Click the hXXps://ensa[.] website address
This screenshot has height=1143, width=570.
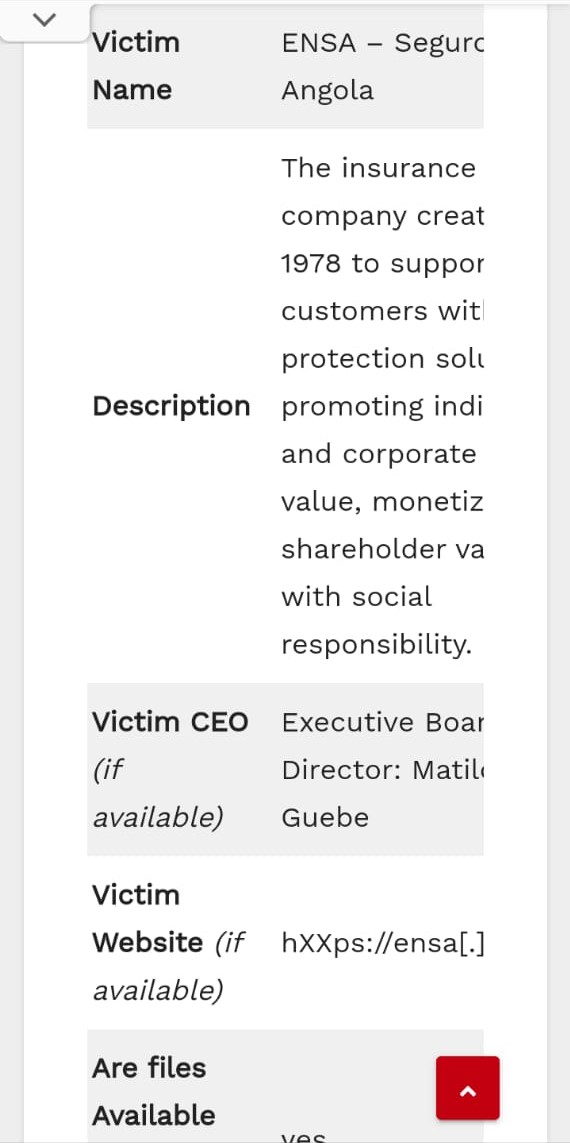click(383, 943)
